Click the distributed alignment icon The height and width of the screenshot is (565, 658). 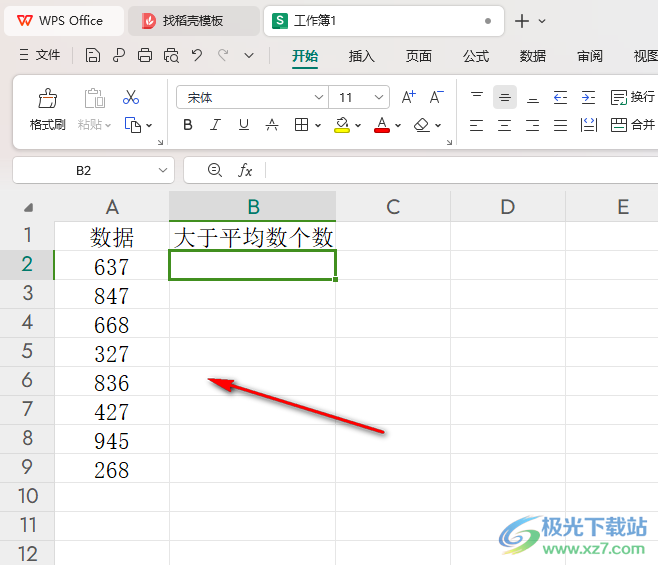click(588, 125)
